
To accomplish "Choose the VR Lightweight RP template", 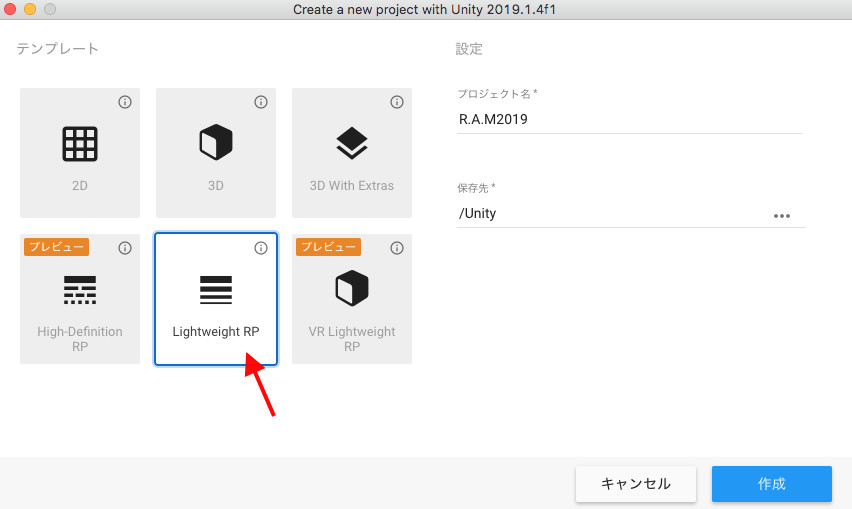I will pos(352,299).
